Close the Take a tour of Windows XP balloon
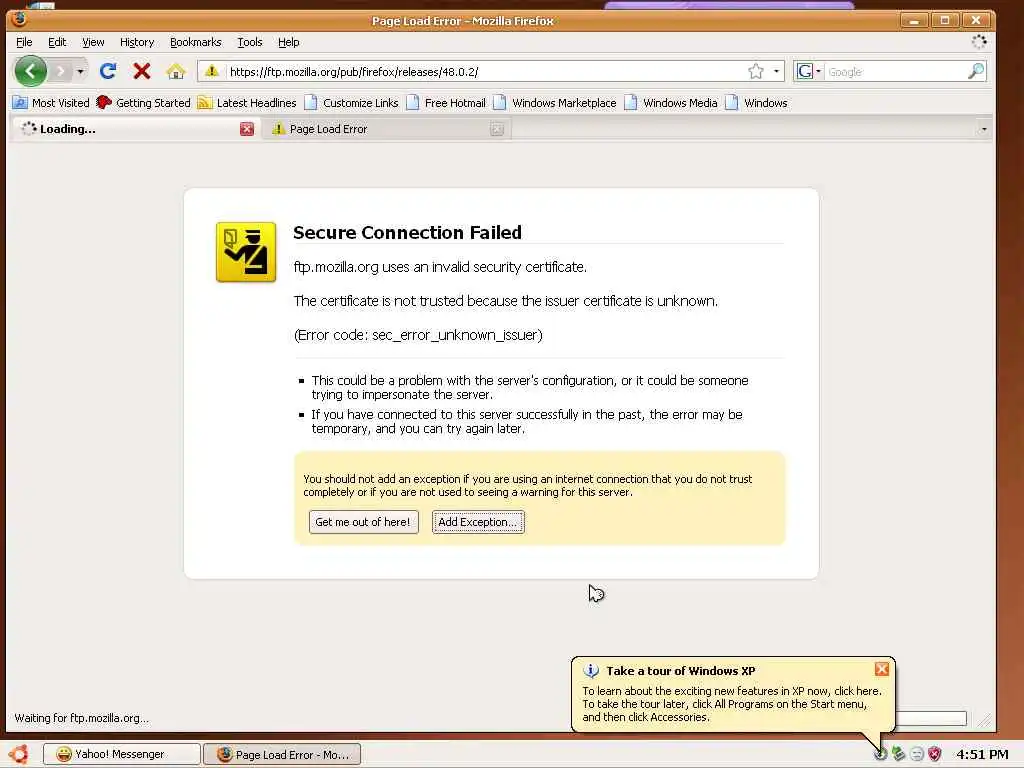The image size is (1024, 768). tap(882, 669)
